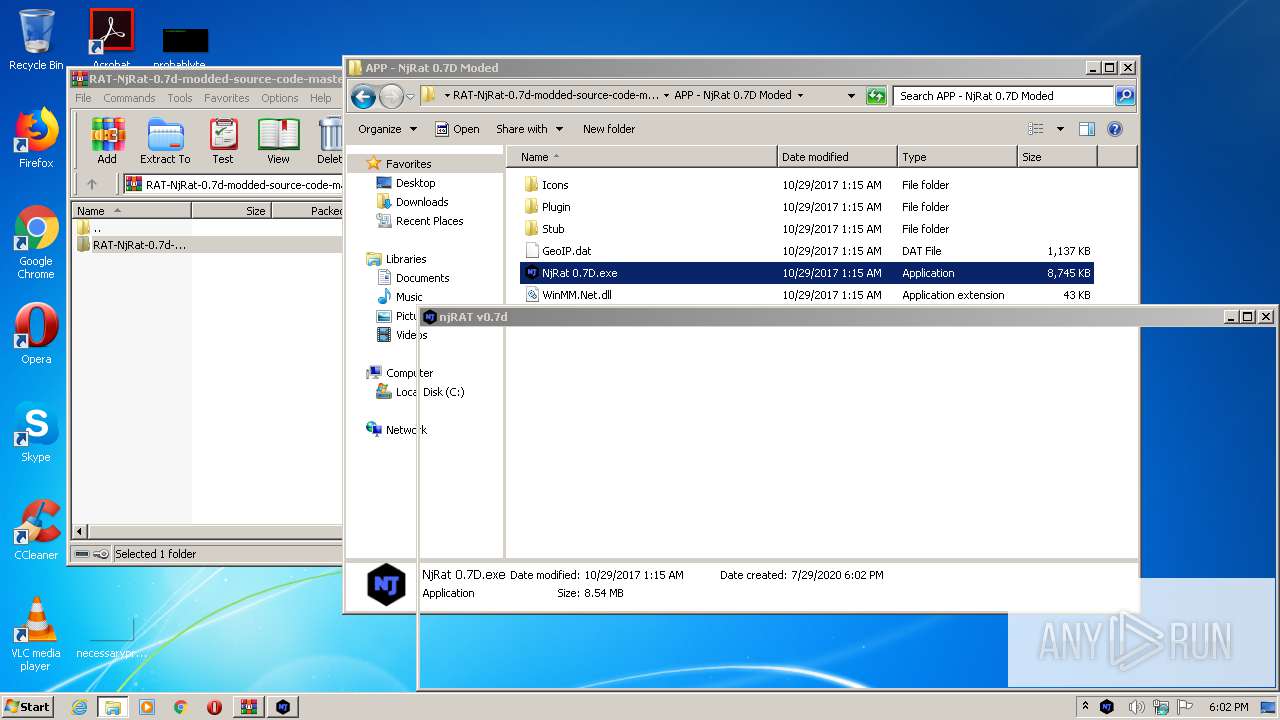This screenshot has height=720, width=1280.
Task: Click WinRAR taskbar icon
Action: tap(249, 707)
